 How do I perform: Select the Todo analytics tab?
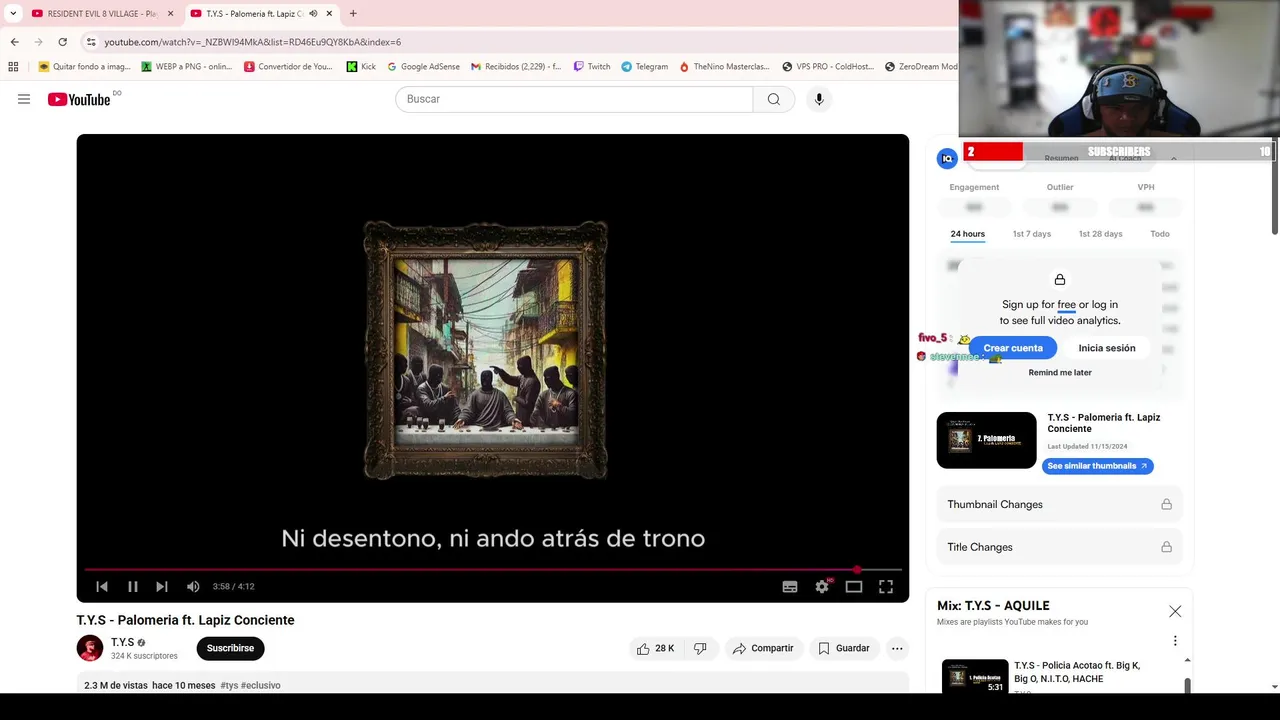(1160, 234)
